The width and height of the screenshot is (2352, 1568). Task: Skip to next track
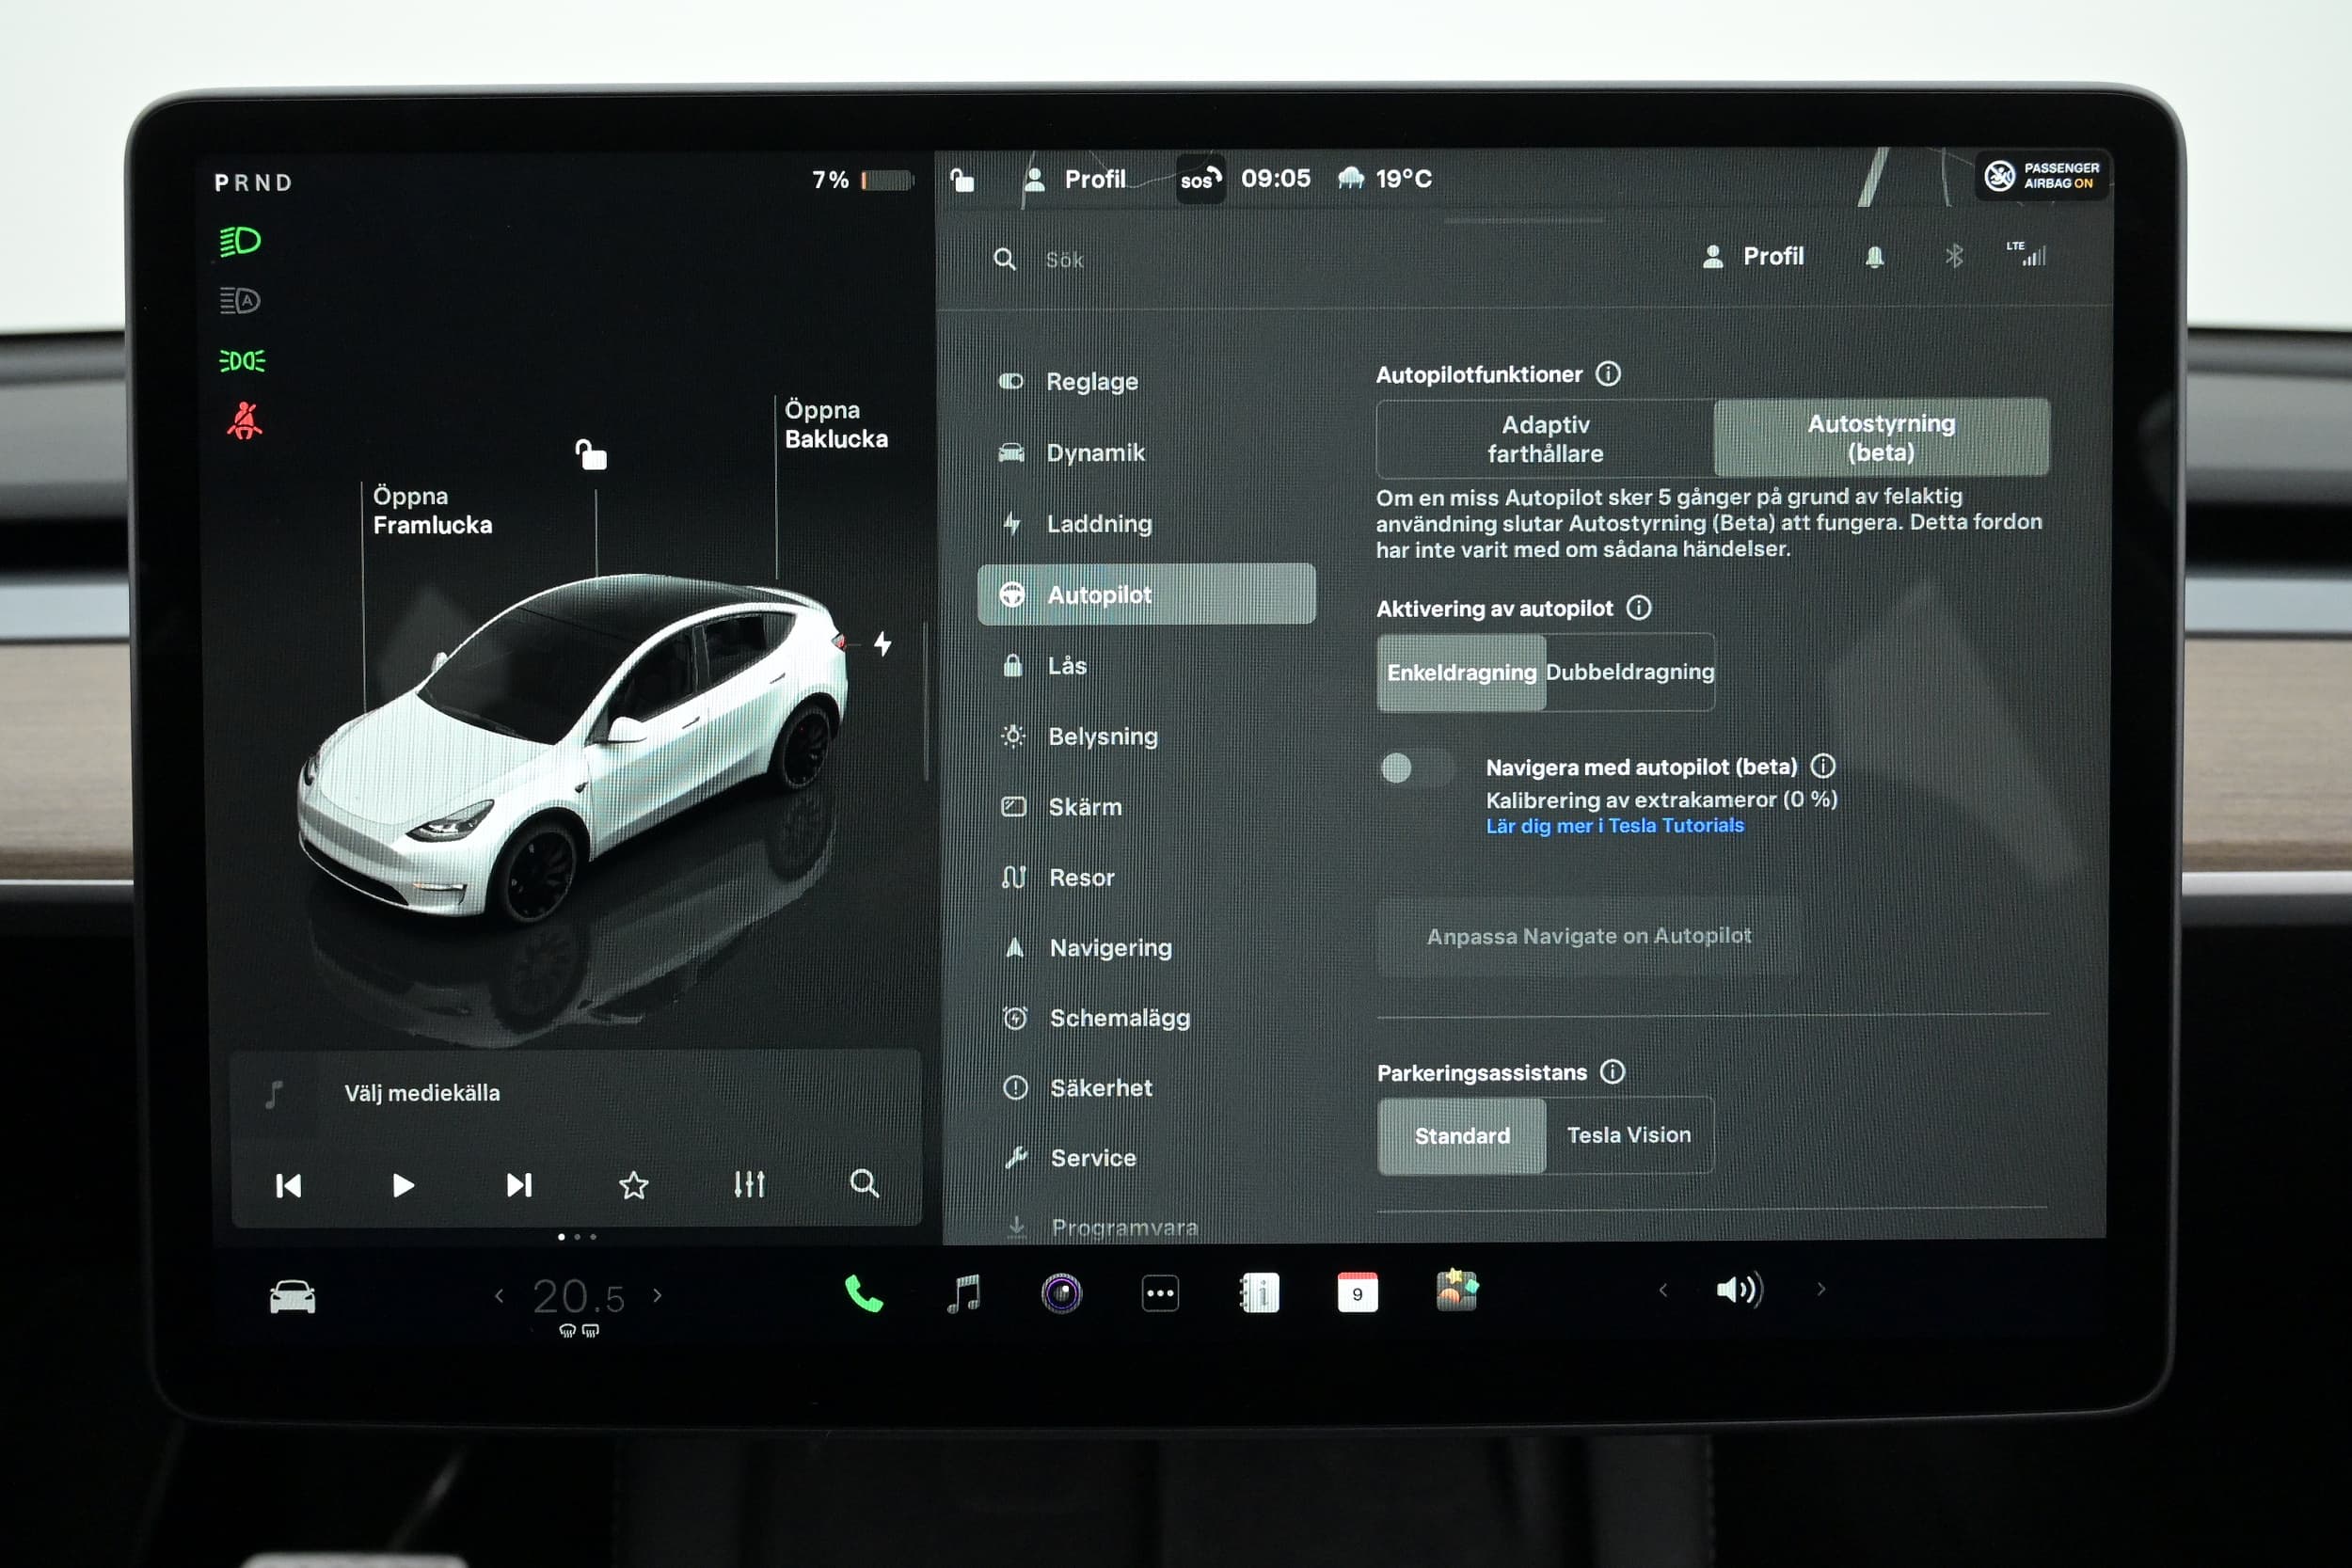click(x=519, y=1185)
